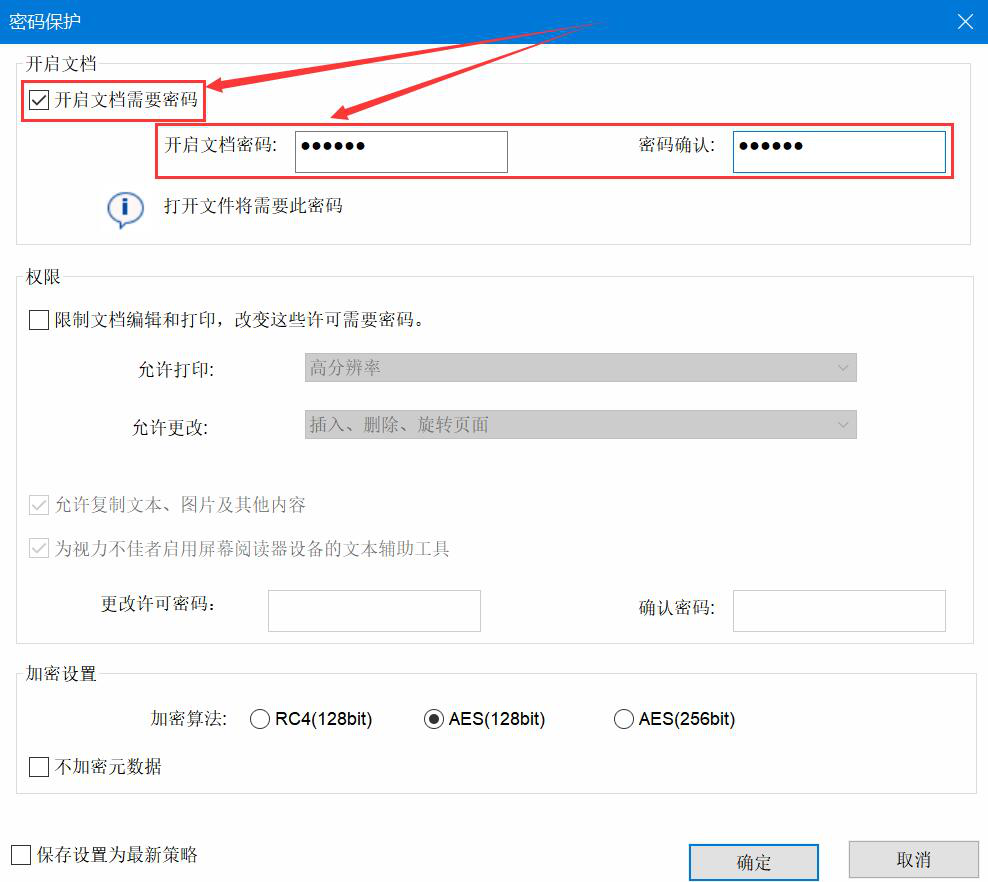The height and width of the screenshot is (882, 988).
Task: Select AES(128bit) encryption algorithm
Action: click(434, 719)
